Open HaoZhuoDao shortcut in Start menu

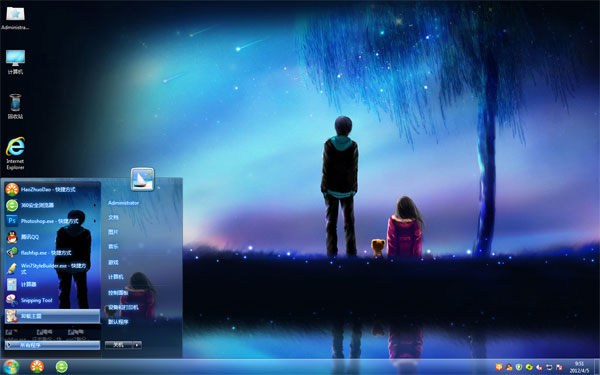52,189
